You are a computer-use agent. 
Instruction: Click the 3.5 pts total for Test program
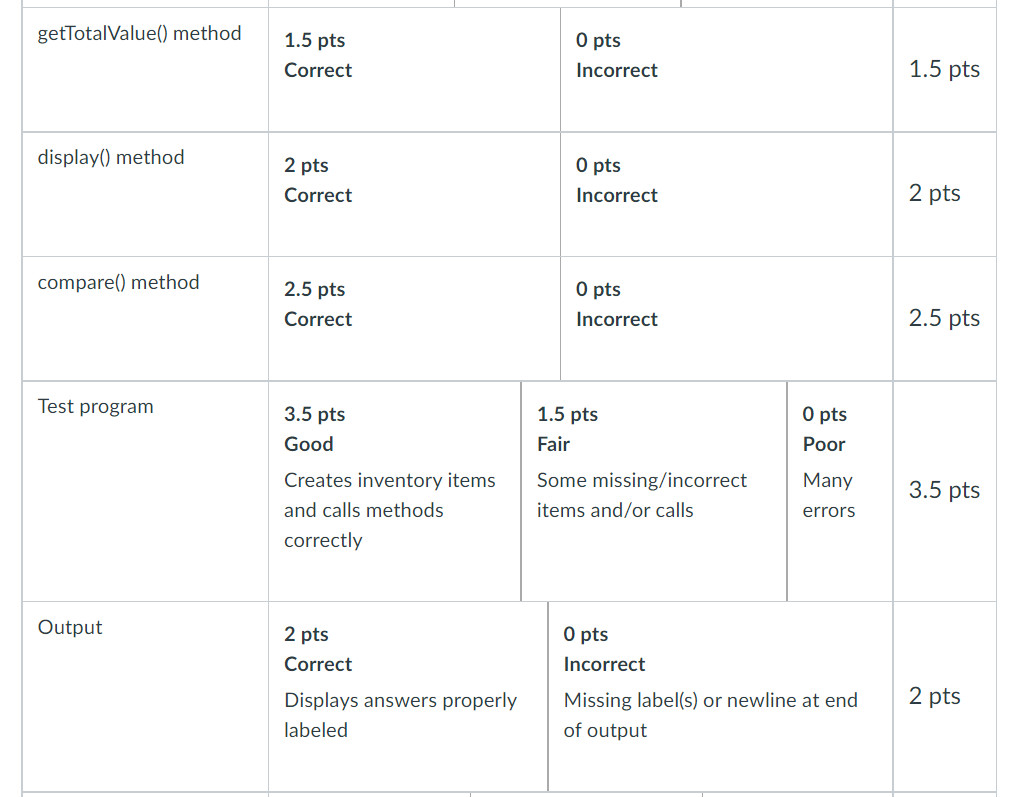click(944, 490)
